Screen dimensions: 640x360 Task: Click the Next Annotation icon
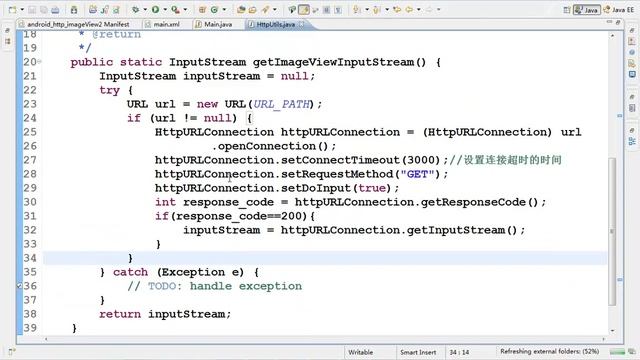point(357,9)
